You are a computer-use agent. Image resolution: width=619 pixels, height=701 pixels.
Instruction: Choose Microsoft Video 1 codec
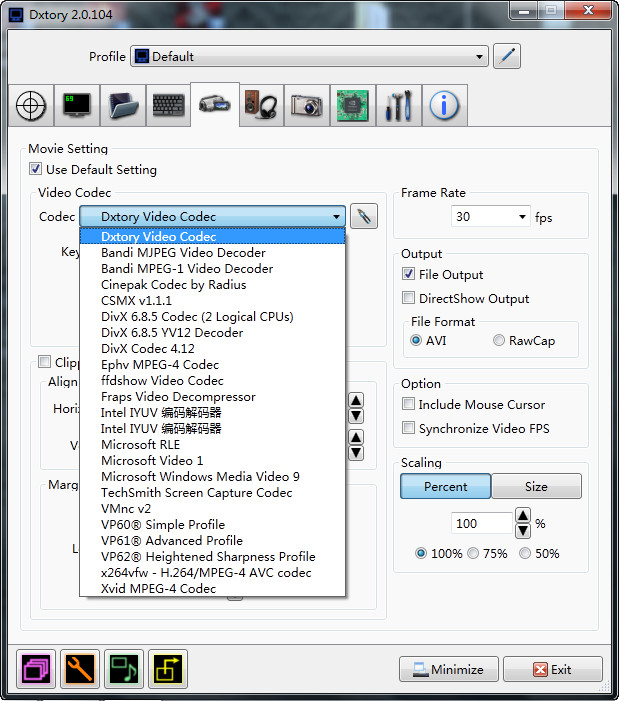tap(212, 460)
